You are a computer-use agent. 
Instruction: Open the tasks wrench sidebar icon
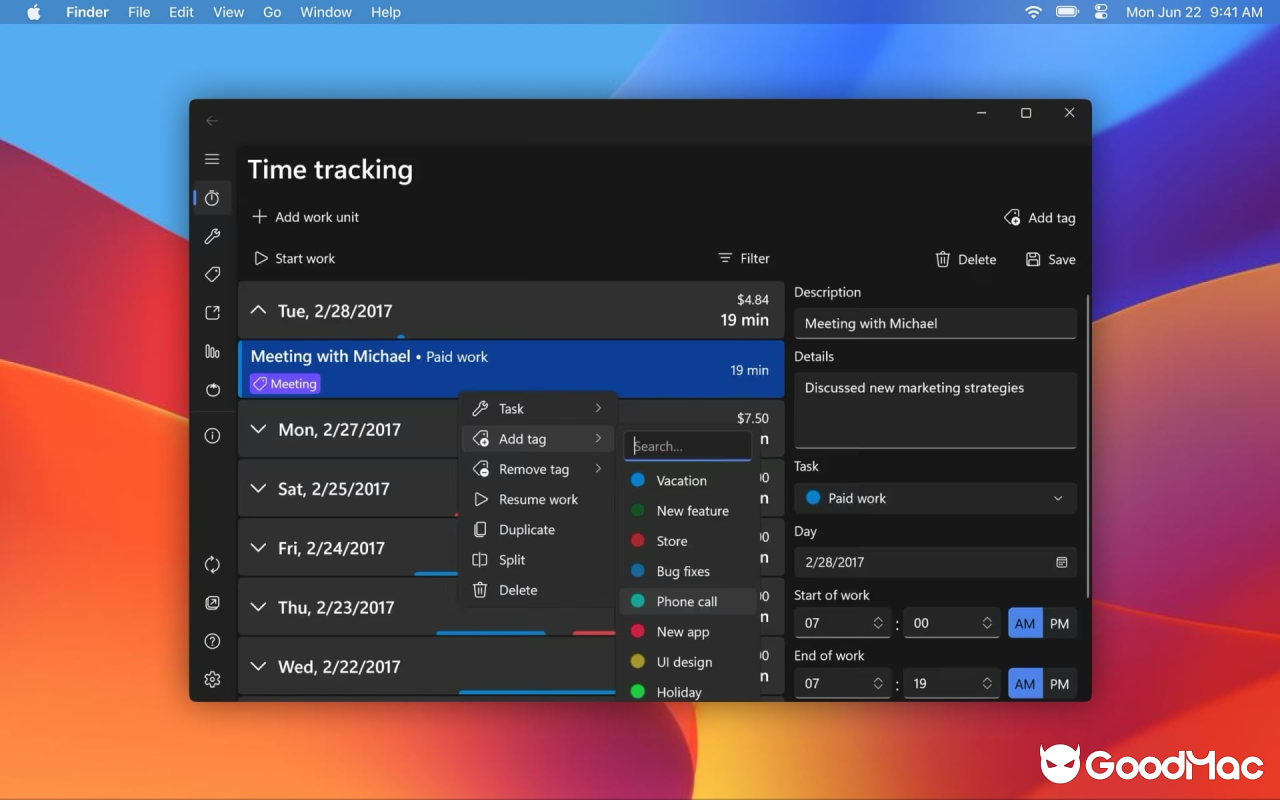pos(212,237)
